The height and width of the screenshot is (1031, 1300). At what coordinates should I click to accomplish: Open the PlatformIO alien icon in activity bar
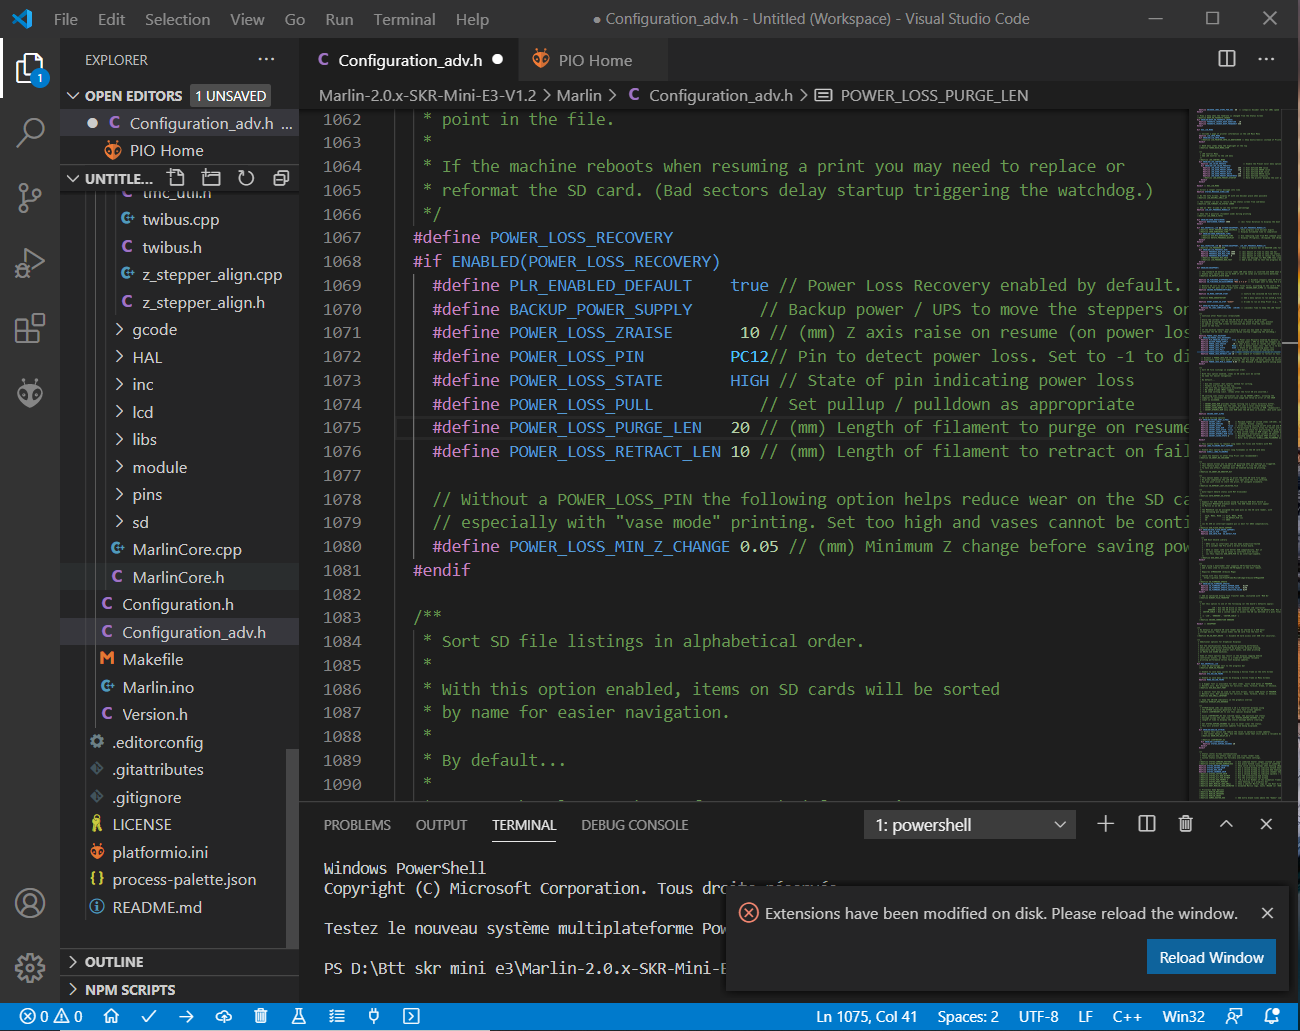30,393
